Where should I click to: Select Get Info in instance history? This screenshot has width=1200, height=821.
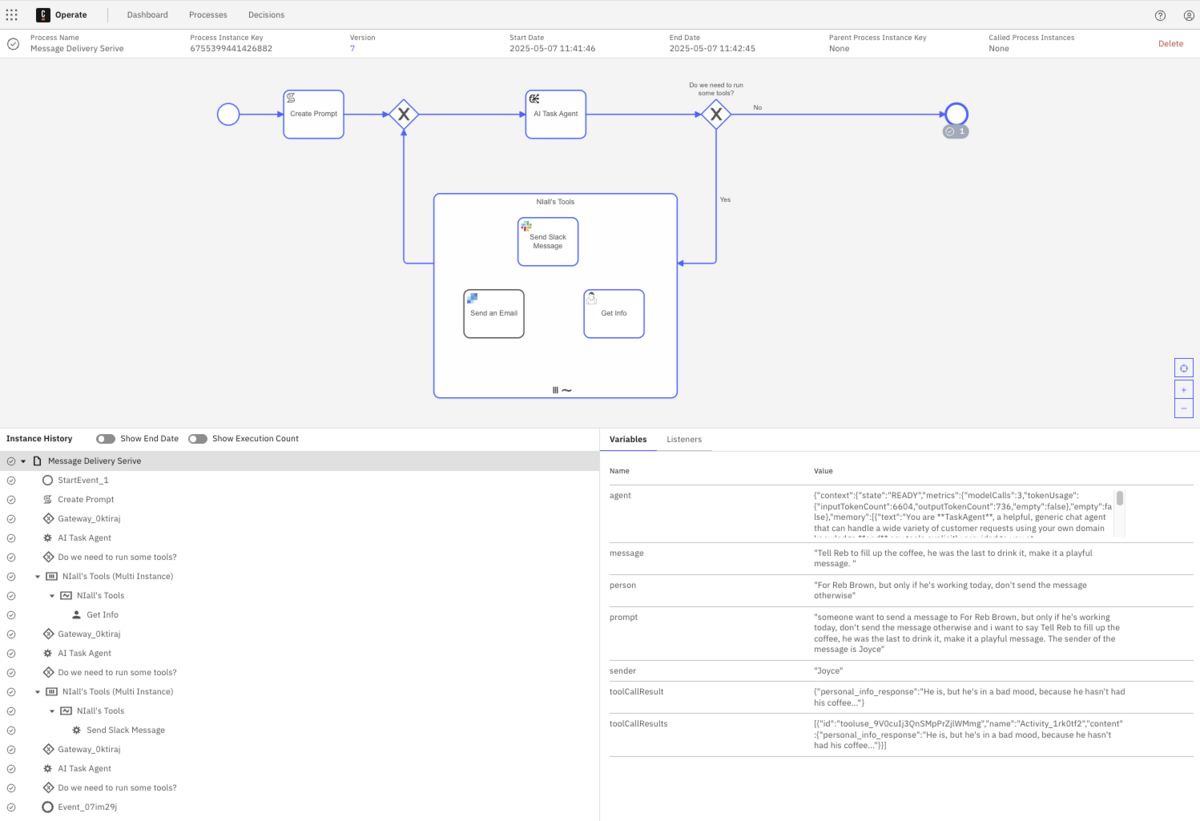tap(102, 615)
